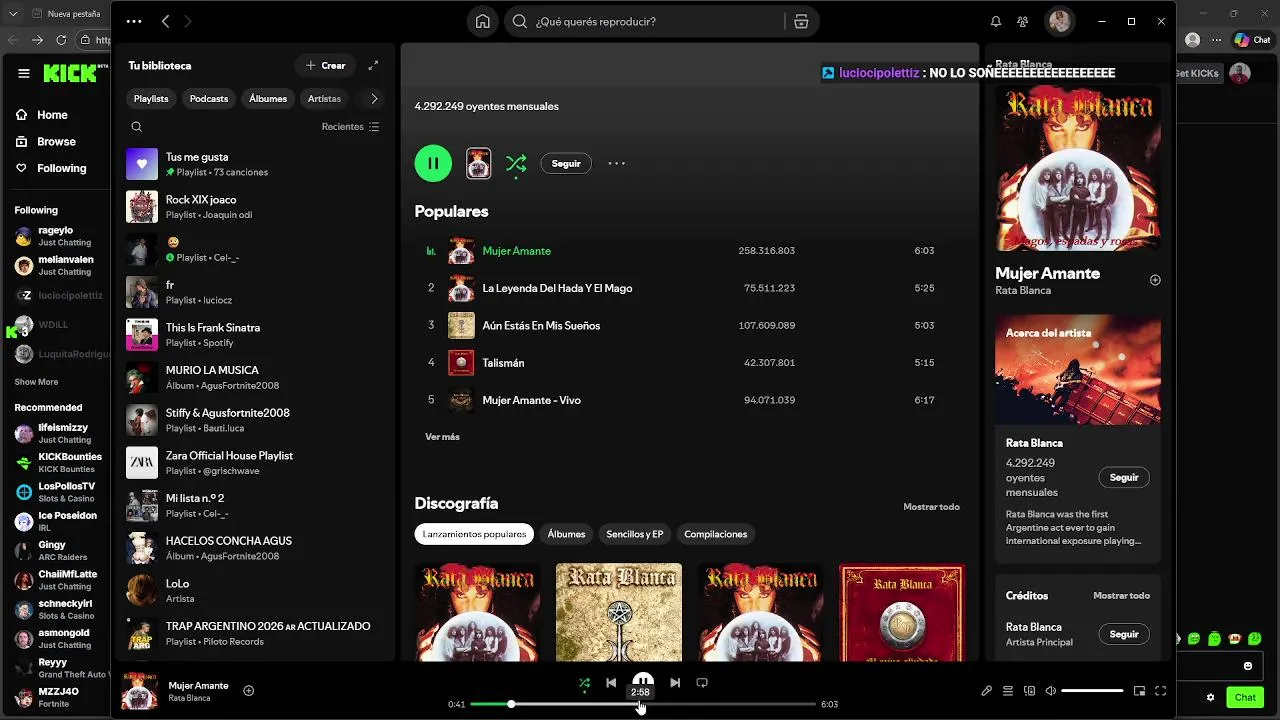Select the Compilaciones tab
Screen dimensions: 1280x720
tap(716, 534)
